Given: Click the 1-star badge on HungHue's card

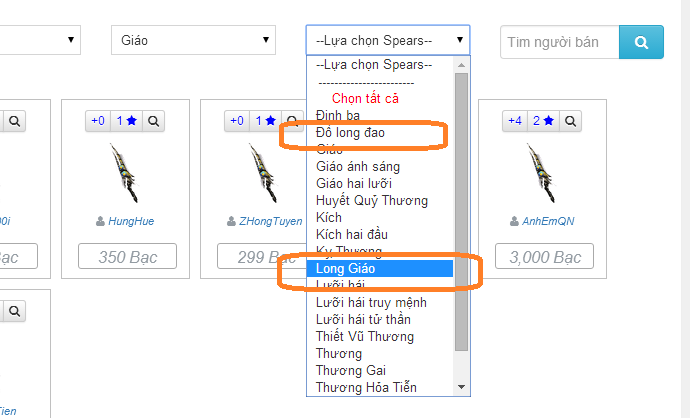Looking at the screenshot, I should pos(126,121).
